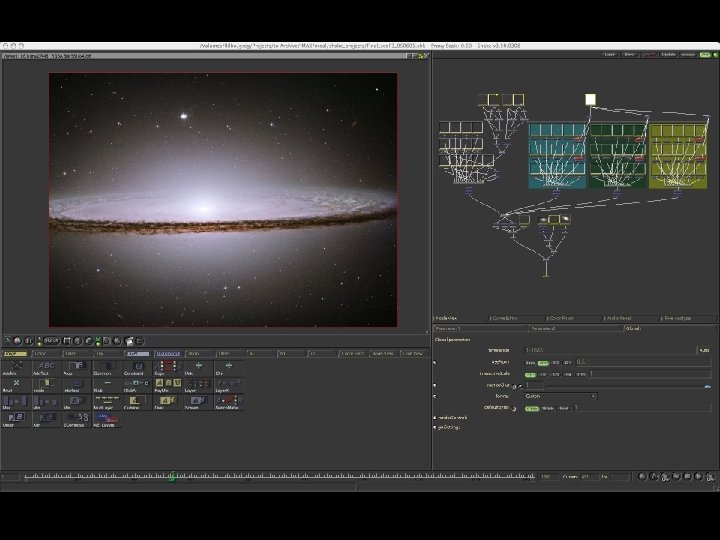Expand the guiControls section
Viewport: 720px width, 540px height.
[436, 428]
